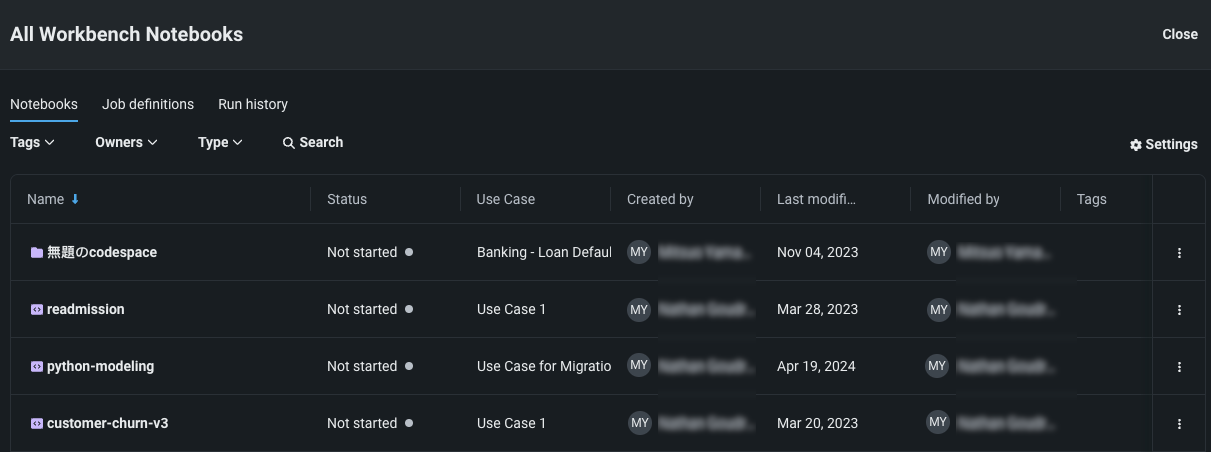Expand the Tags filter dropdown

[32, 142]
